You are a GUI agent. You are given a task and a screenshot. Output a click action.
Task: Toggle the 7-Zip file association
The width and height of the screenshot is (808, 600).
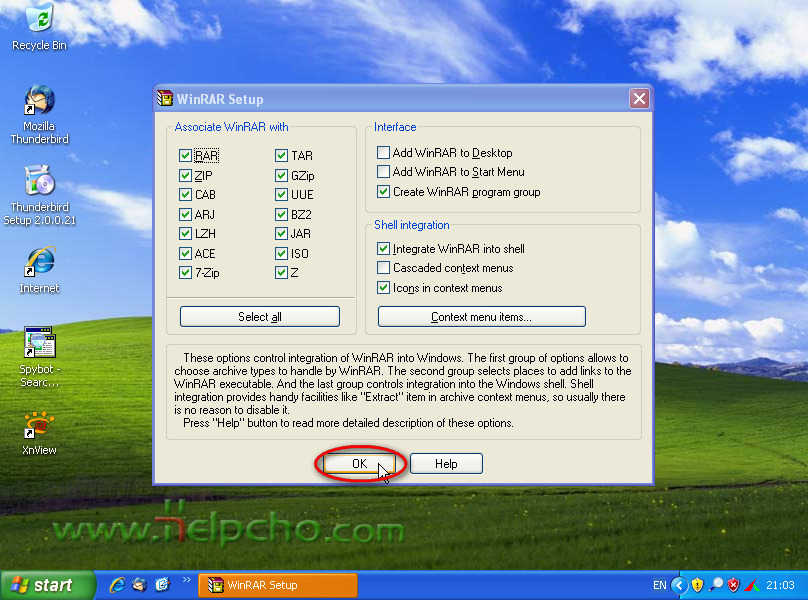[x=186, y=272]
